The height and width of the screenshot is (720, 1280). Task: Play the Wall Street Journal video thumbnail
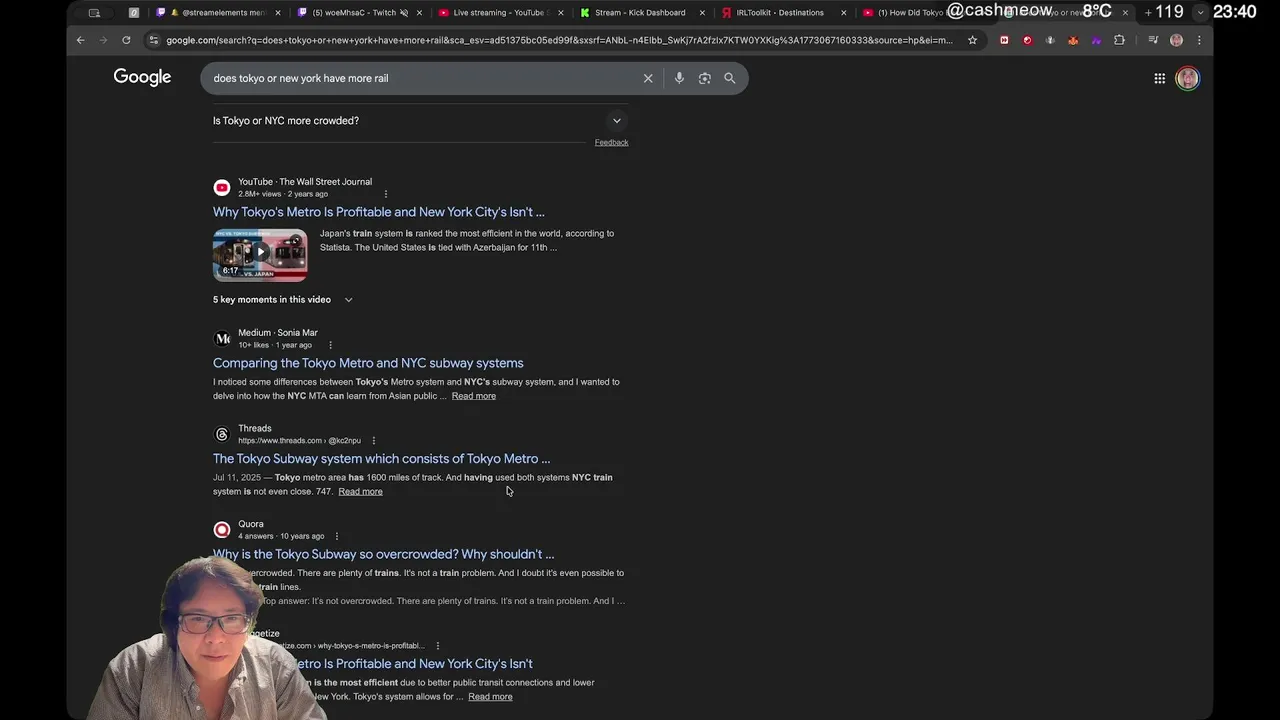[x=260, y=255]
